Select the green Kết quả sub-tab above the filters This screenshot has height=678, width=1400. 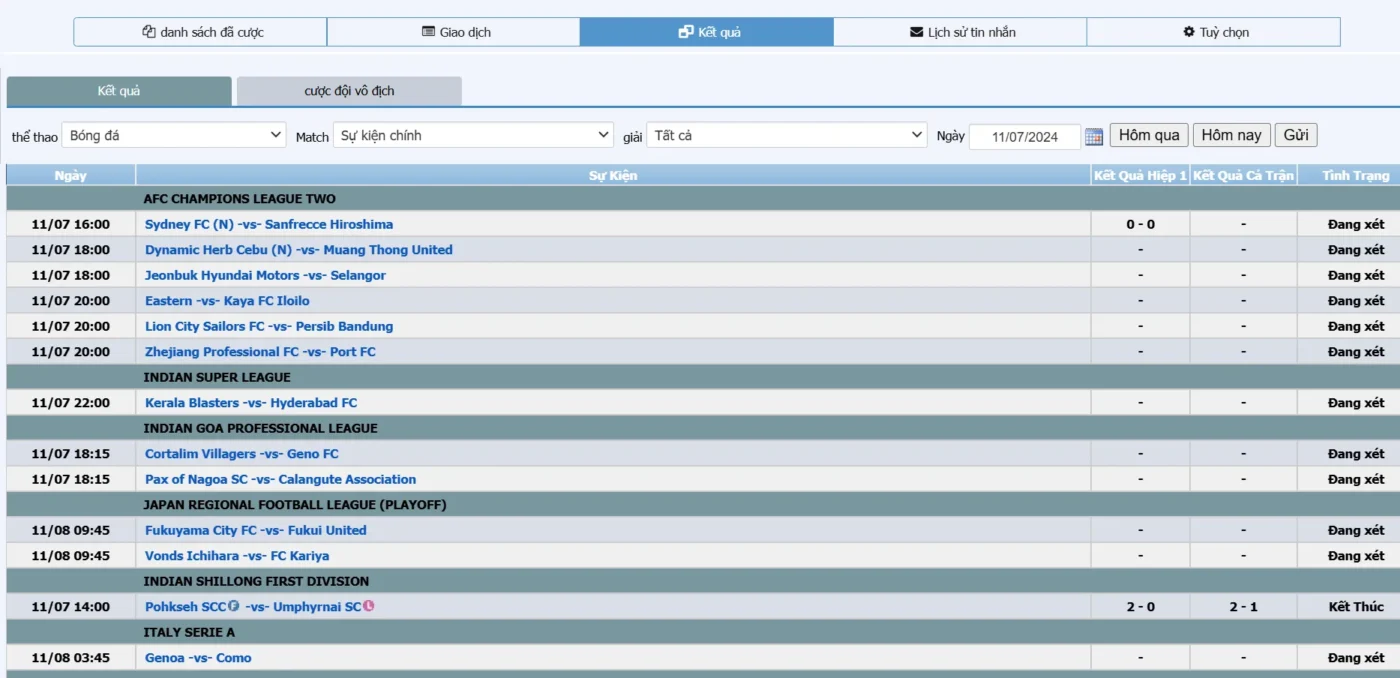point(119,91)
